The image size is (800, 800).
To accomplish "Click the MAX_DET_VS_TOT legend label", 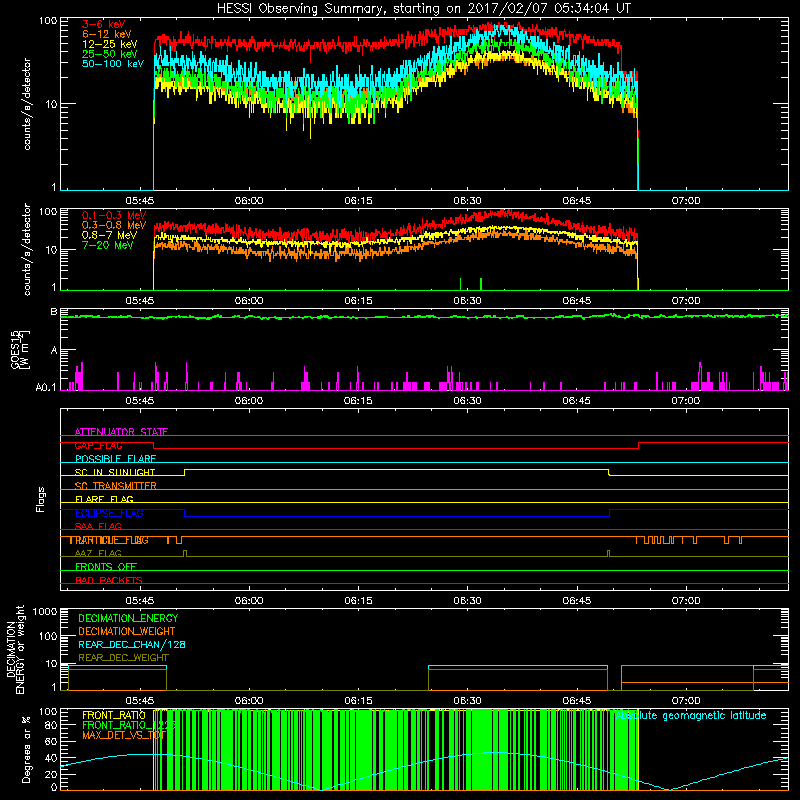I will point(124,735).
